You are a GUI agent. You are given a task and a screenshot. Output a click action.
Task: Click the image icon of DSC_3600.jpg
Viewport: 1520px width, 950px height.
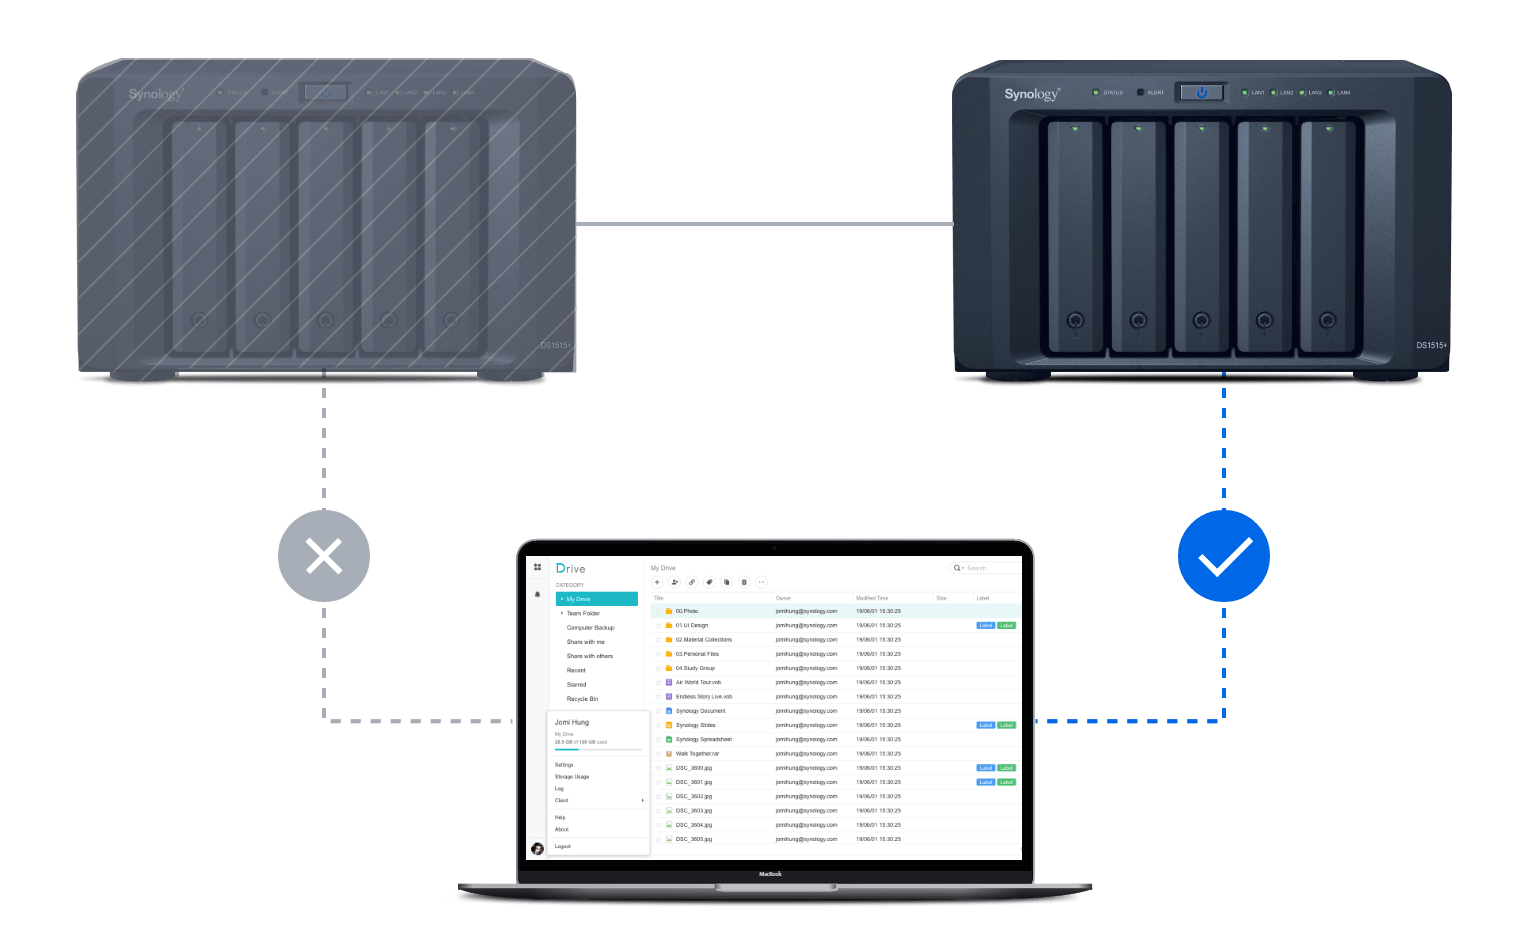pyautogui.click(x=669, y=768)
